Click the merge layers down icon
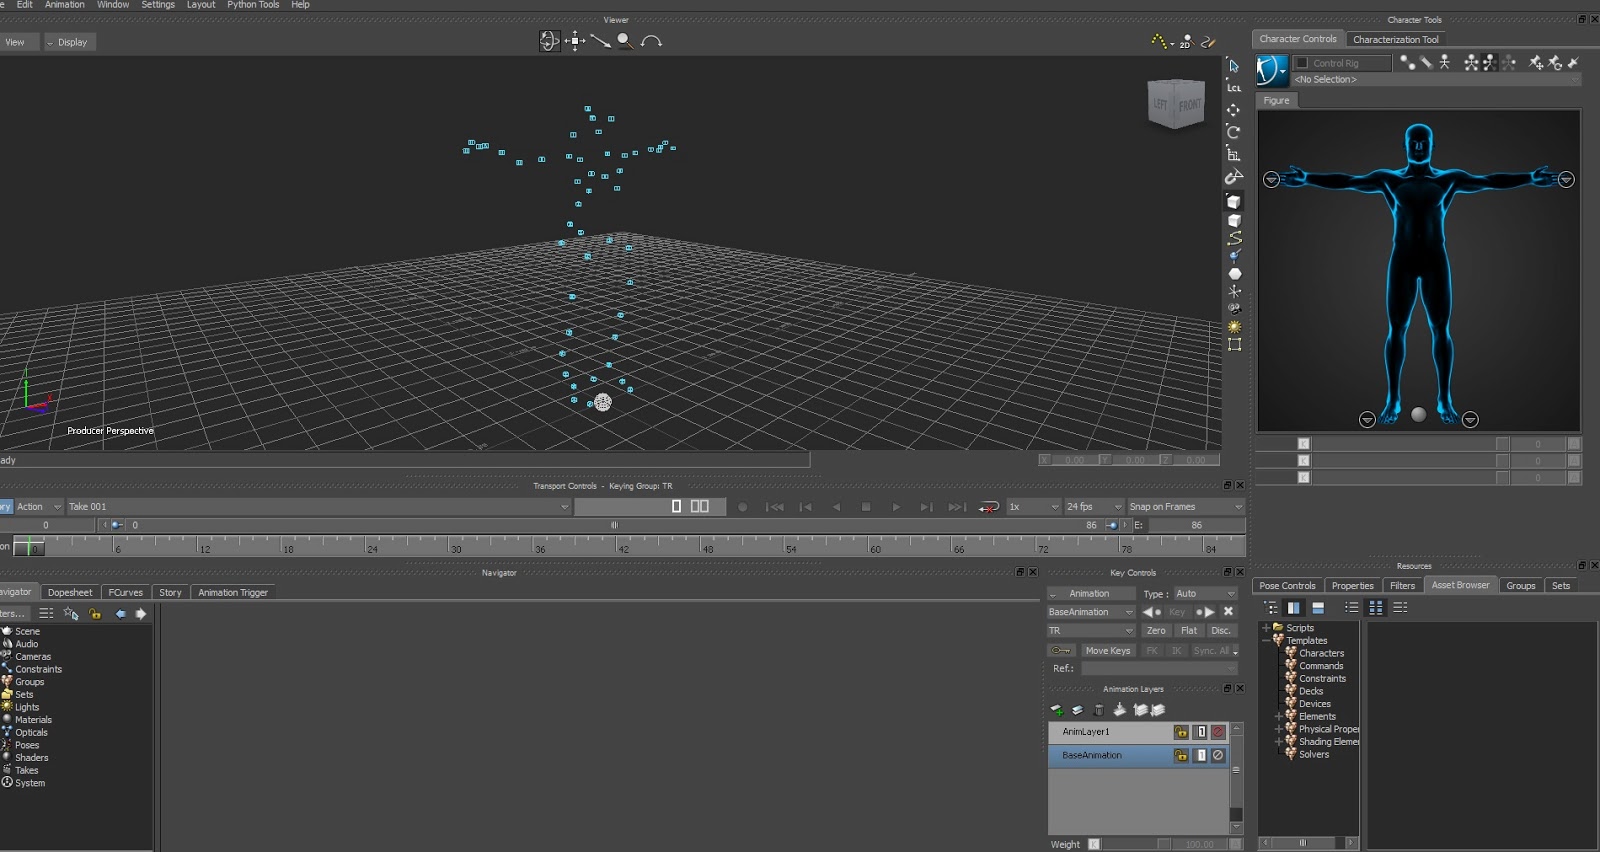The image size is (1600, 852). (x=1119, y=710)
